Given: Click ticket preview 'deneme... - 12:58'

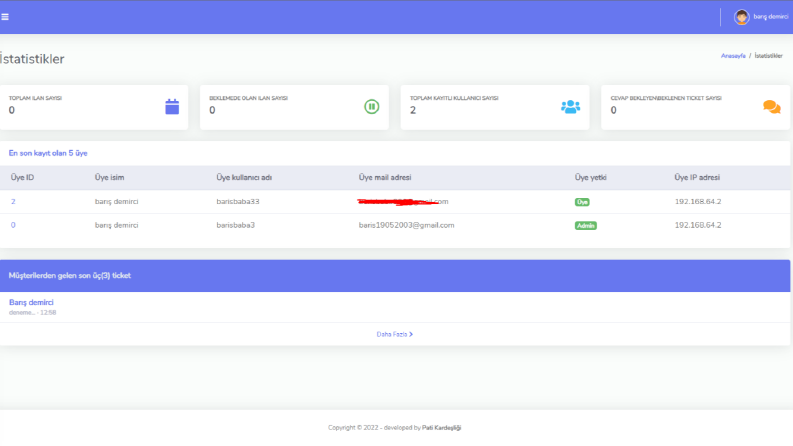Looking at the screenshot, I should (x=32, y=313).
